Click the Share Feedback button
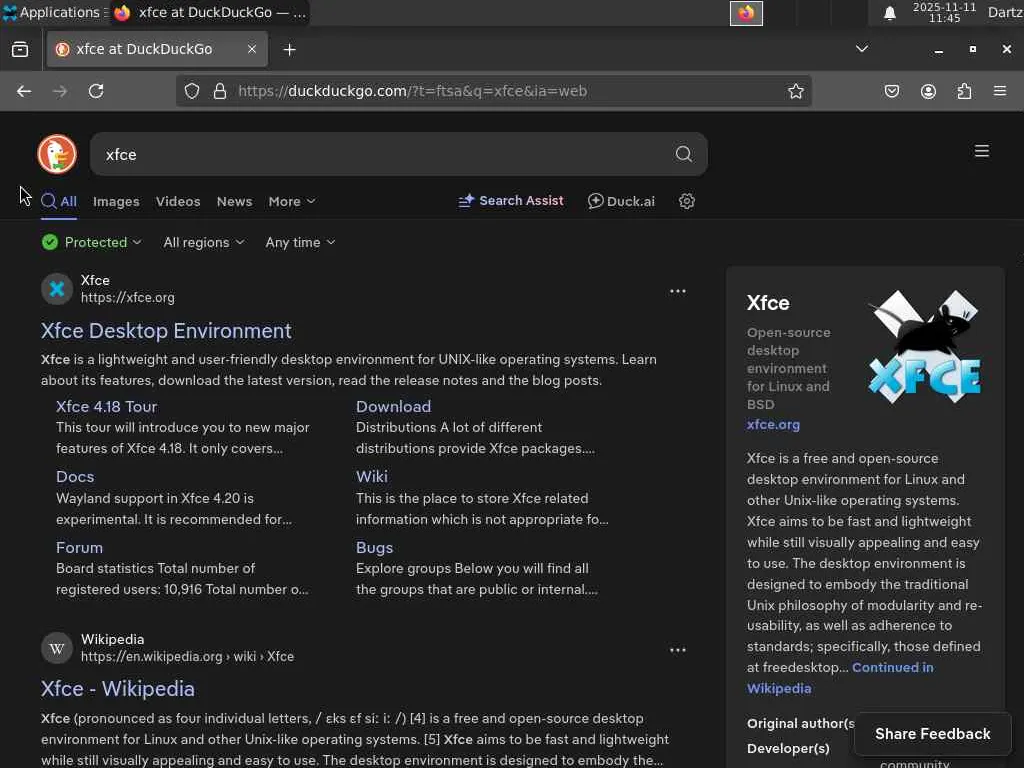 [x=932, y=733]
